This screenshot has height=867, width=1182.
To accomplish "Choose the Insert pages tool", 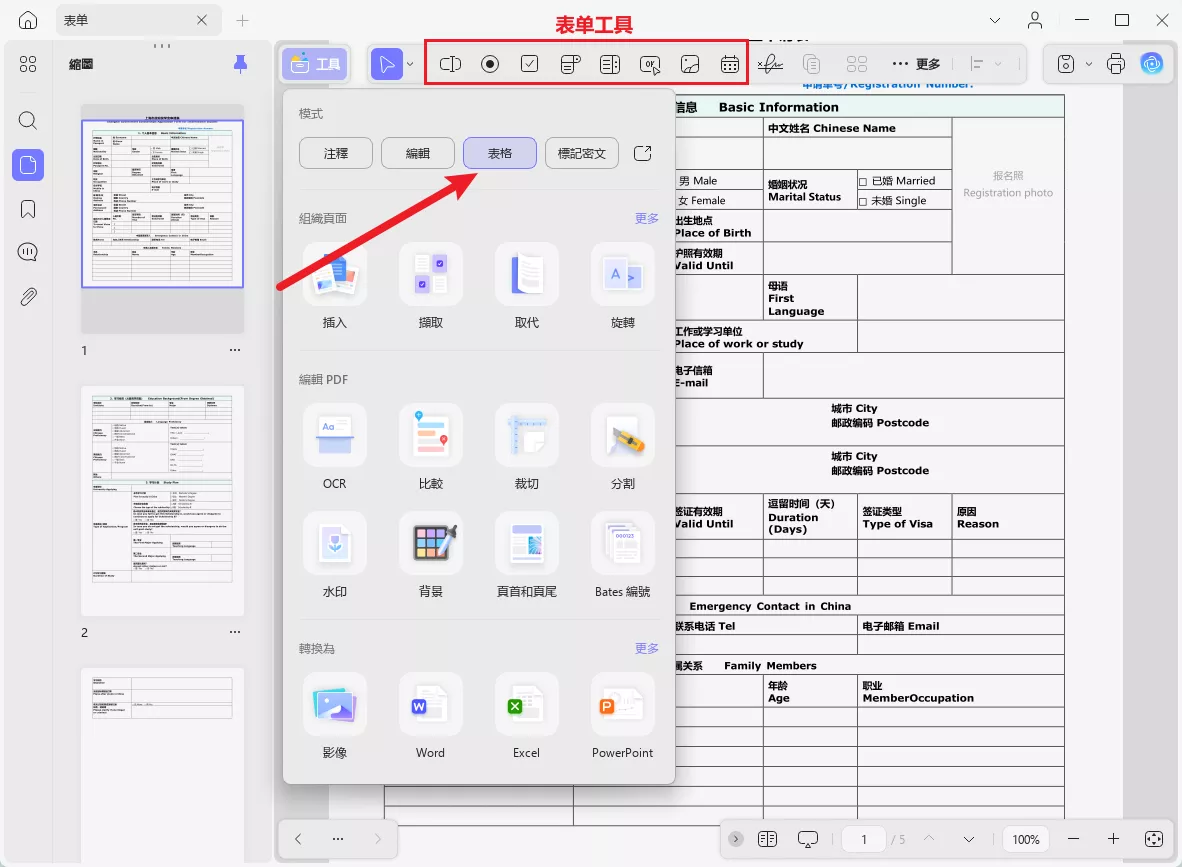I will [335, 287].
